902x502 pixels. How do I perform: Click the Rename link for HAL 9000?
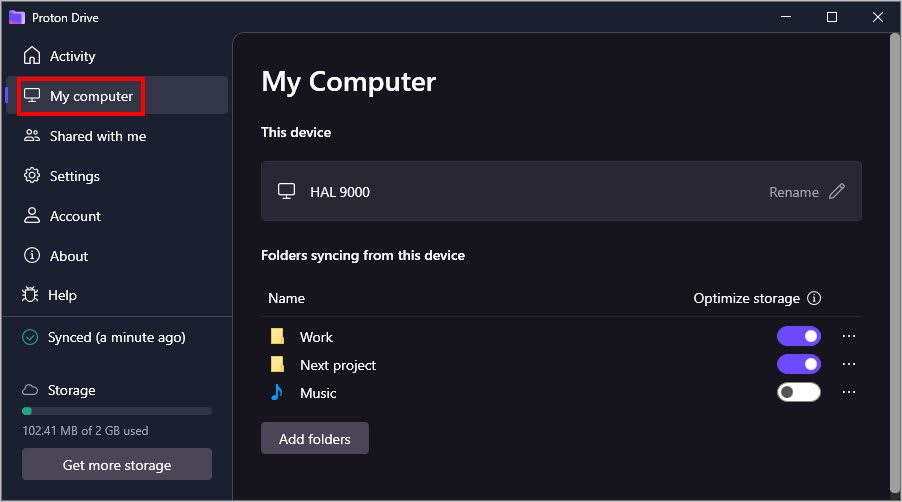click(794, 192)
